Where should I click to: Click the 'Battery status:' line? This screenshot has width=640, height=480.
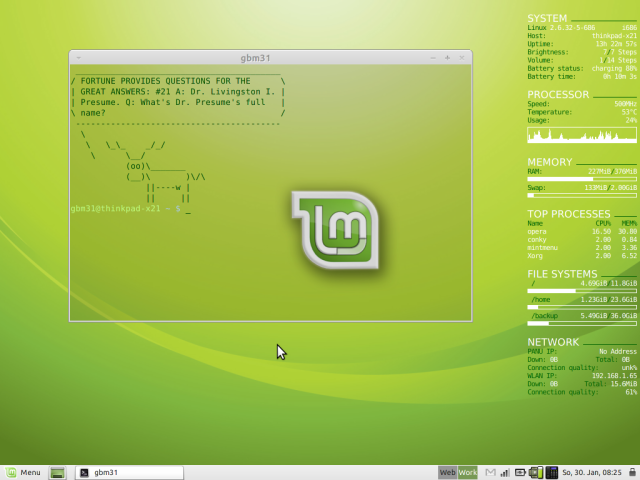[582, 68]
